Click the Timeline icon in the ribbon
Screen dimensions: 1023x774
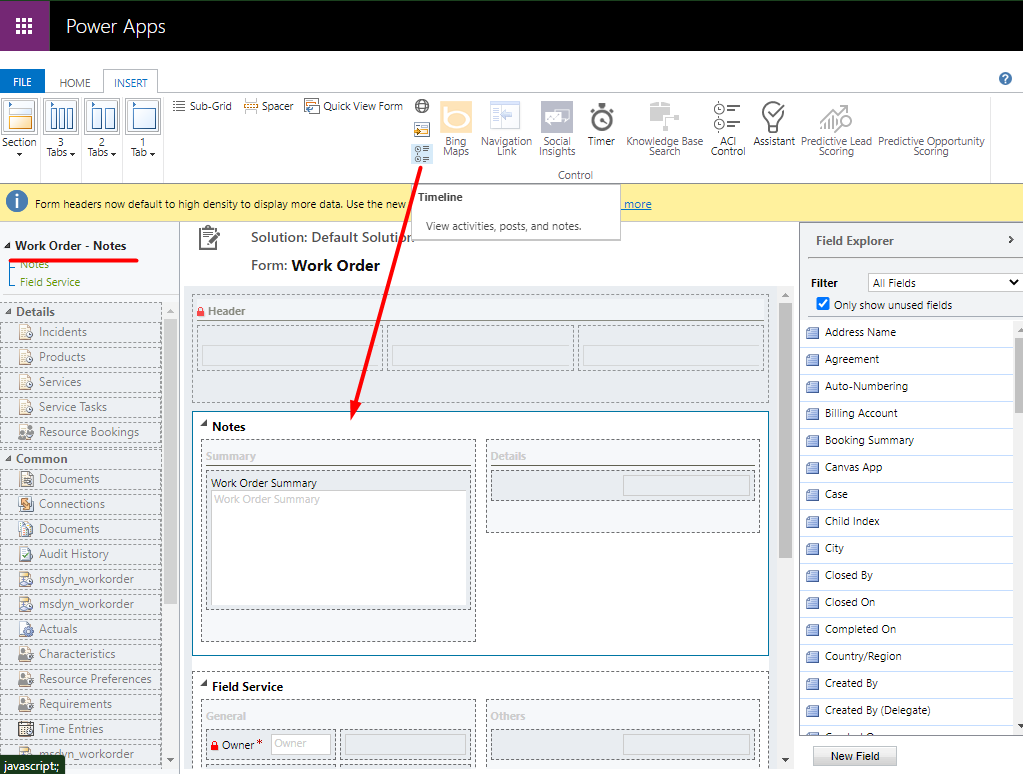[x=422, y=154]
